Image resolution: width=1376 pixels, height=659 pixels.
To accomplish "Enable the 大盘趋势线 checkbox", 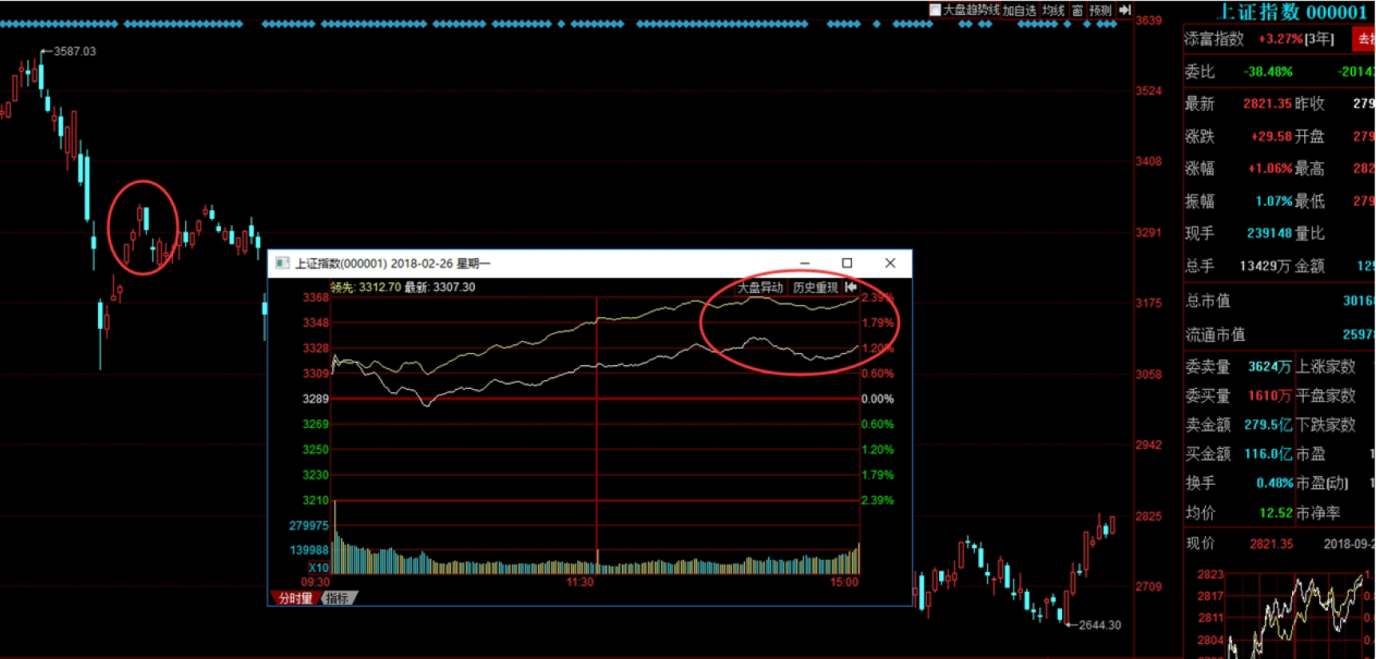I will [x=935, y=10].
